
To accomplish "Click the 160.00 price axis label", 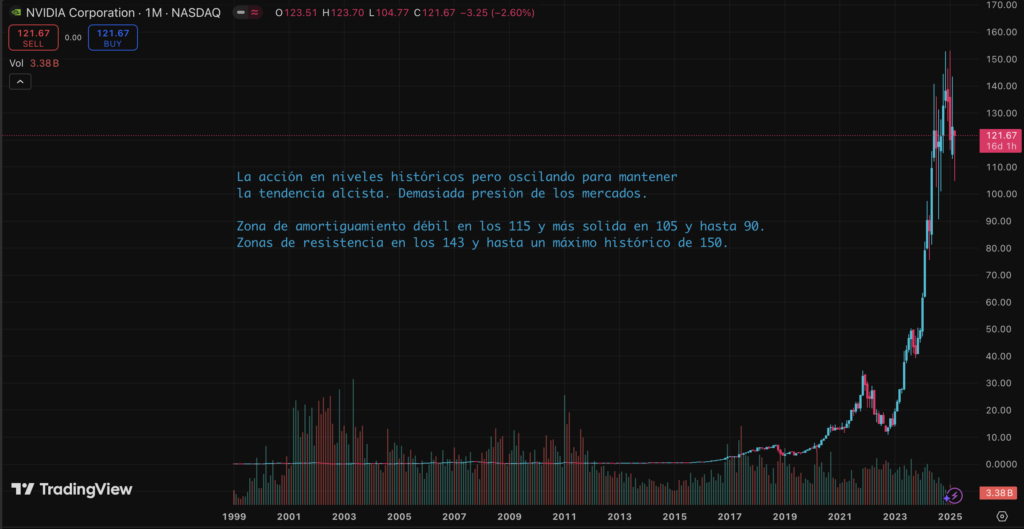I will (1000, 31).
